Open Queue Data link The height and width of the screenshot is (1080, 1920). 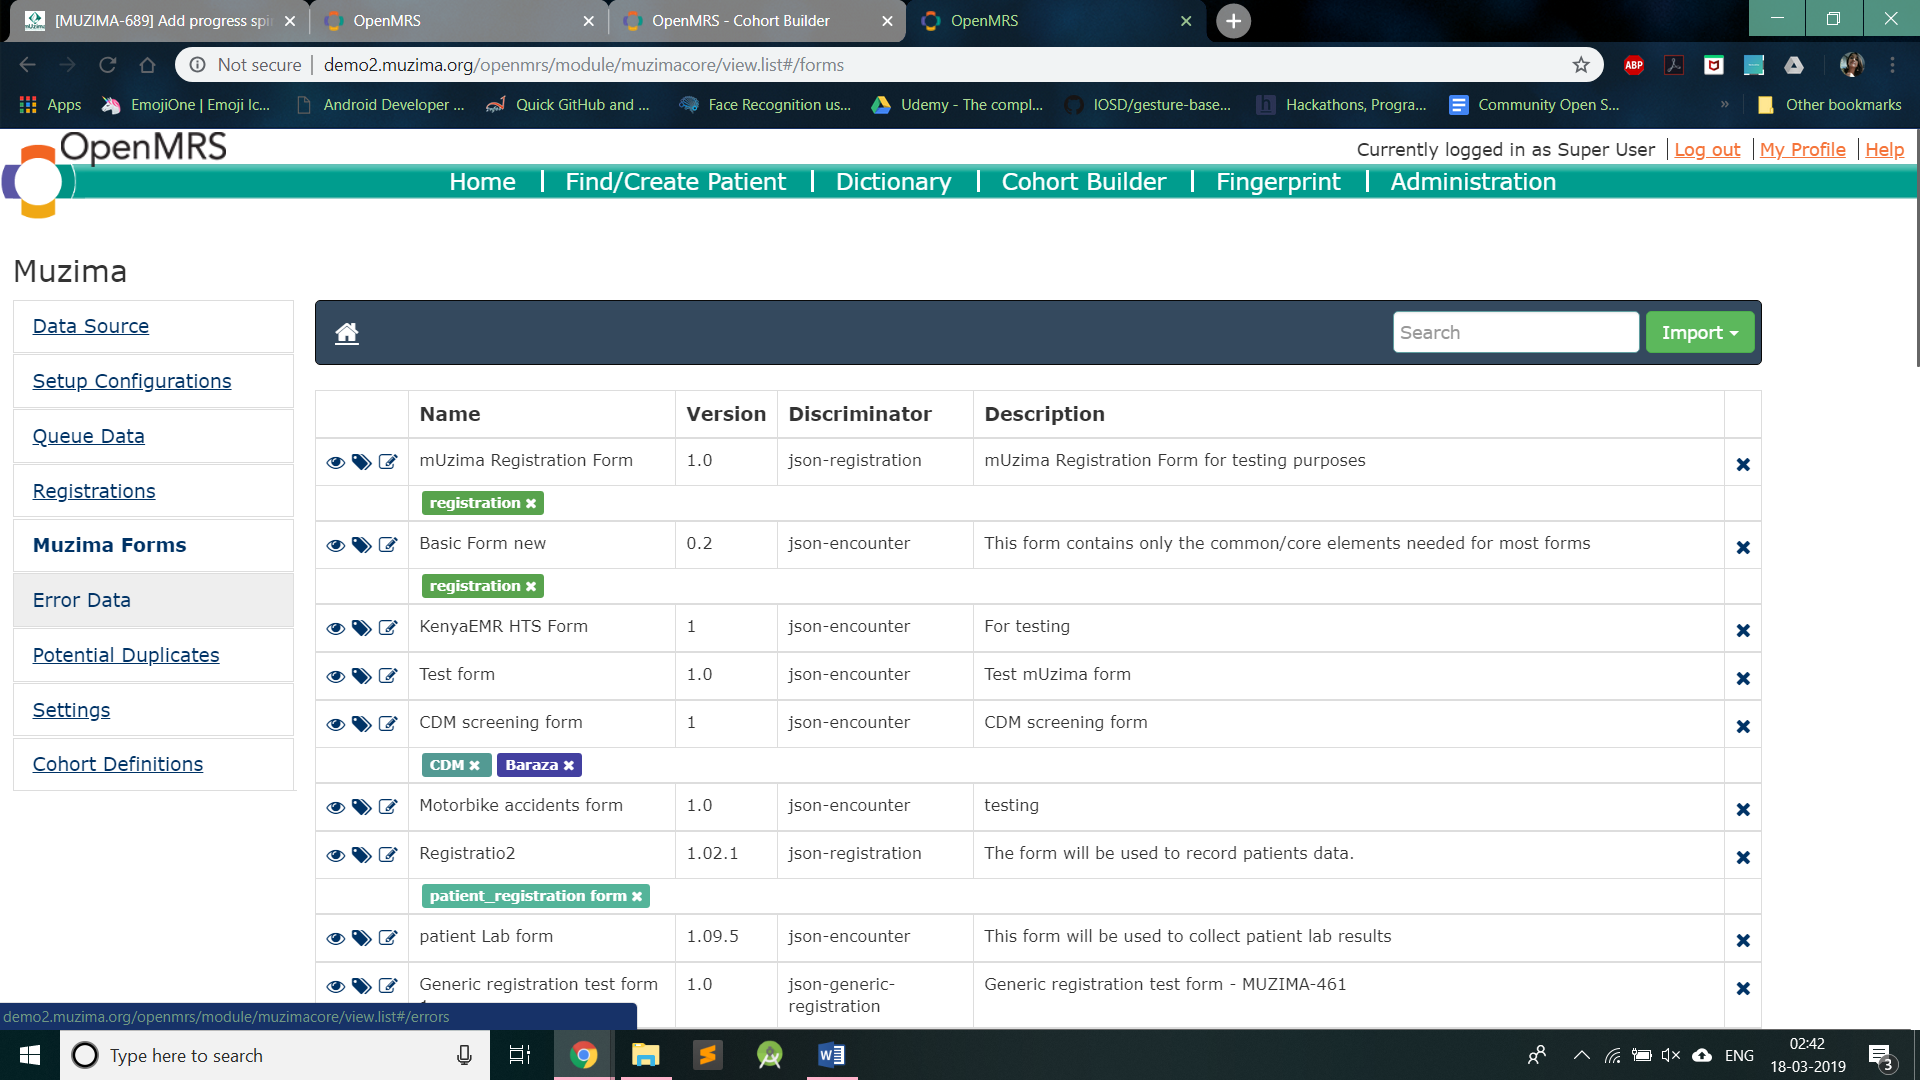click(x=89, y=436)
